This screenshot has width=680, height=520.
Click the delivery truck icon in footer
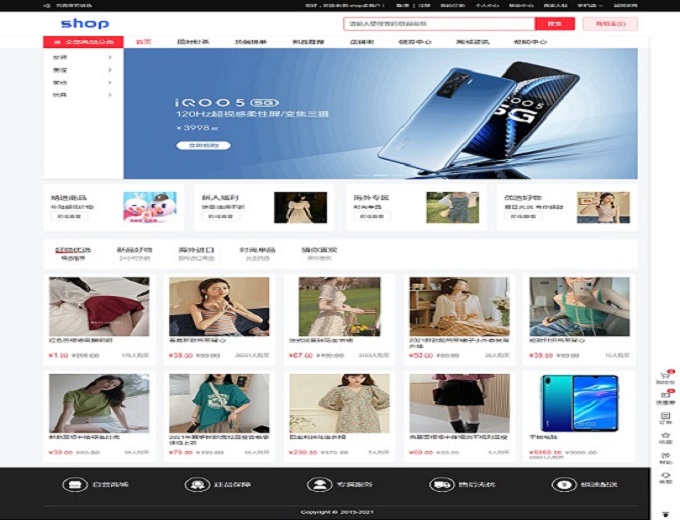coord(441,485)
